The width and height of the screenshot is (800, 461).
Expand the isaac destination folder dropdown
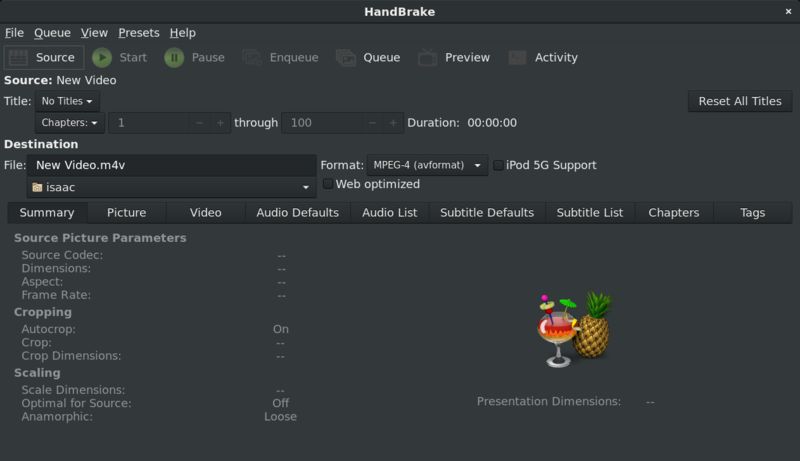(x=172, y=187)
